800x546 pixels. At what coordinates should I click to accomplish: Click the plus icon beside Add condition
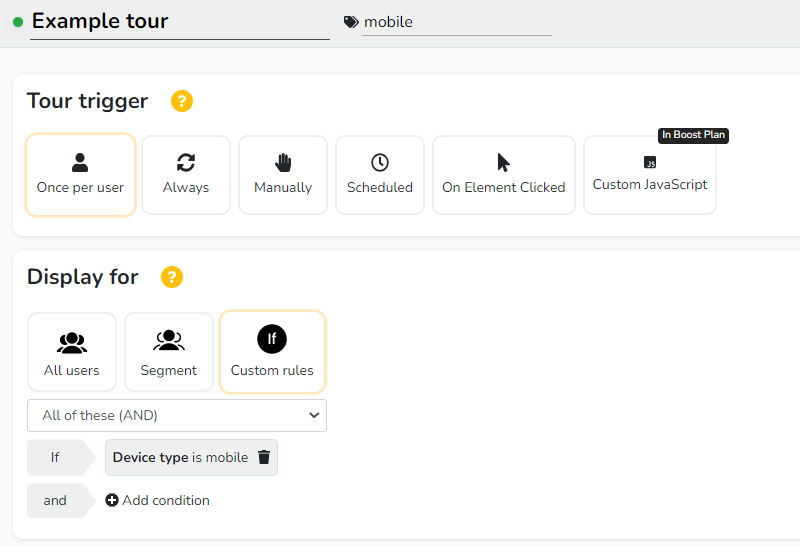point(112,500)
